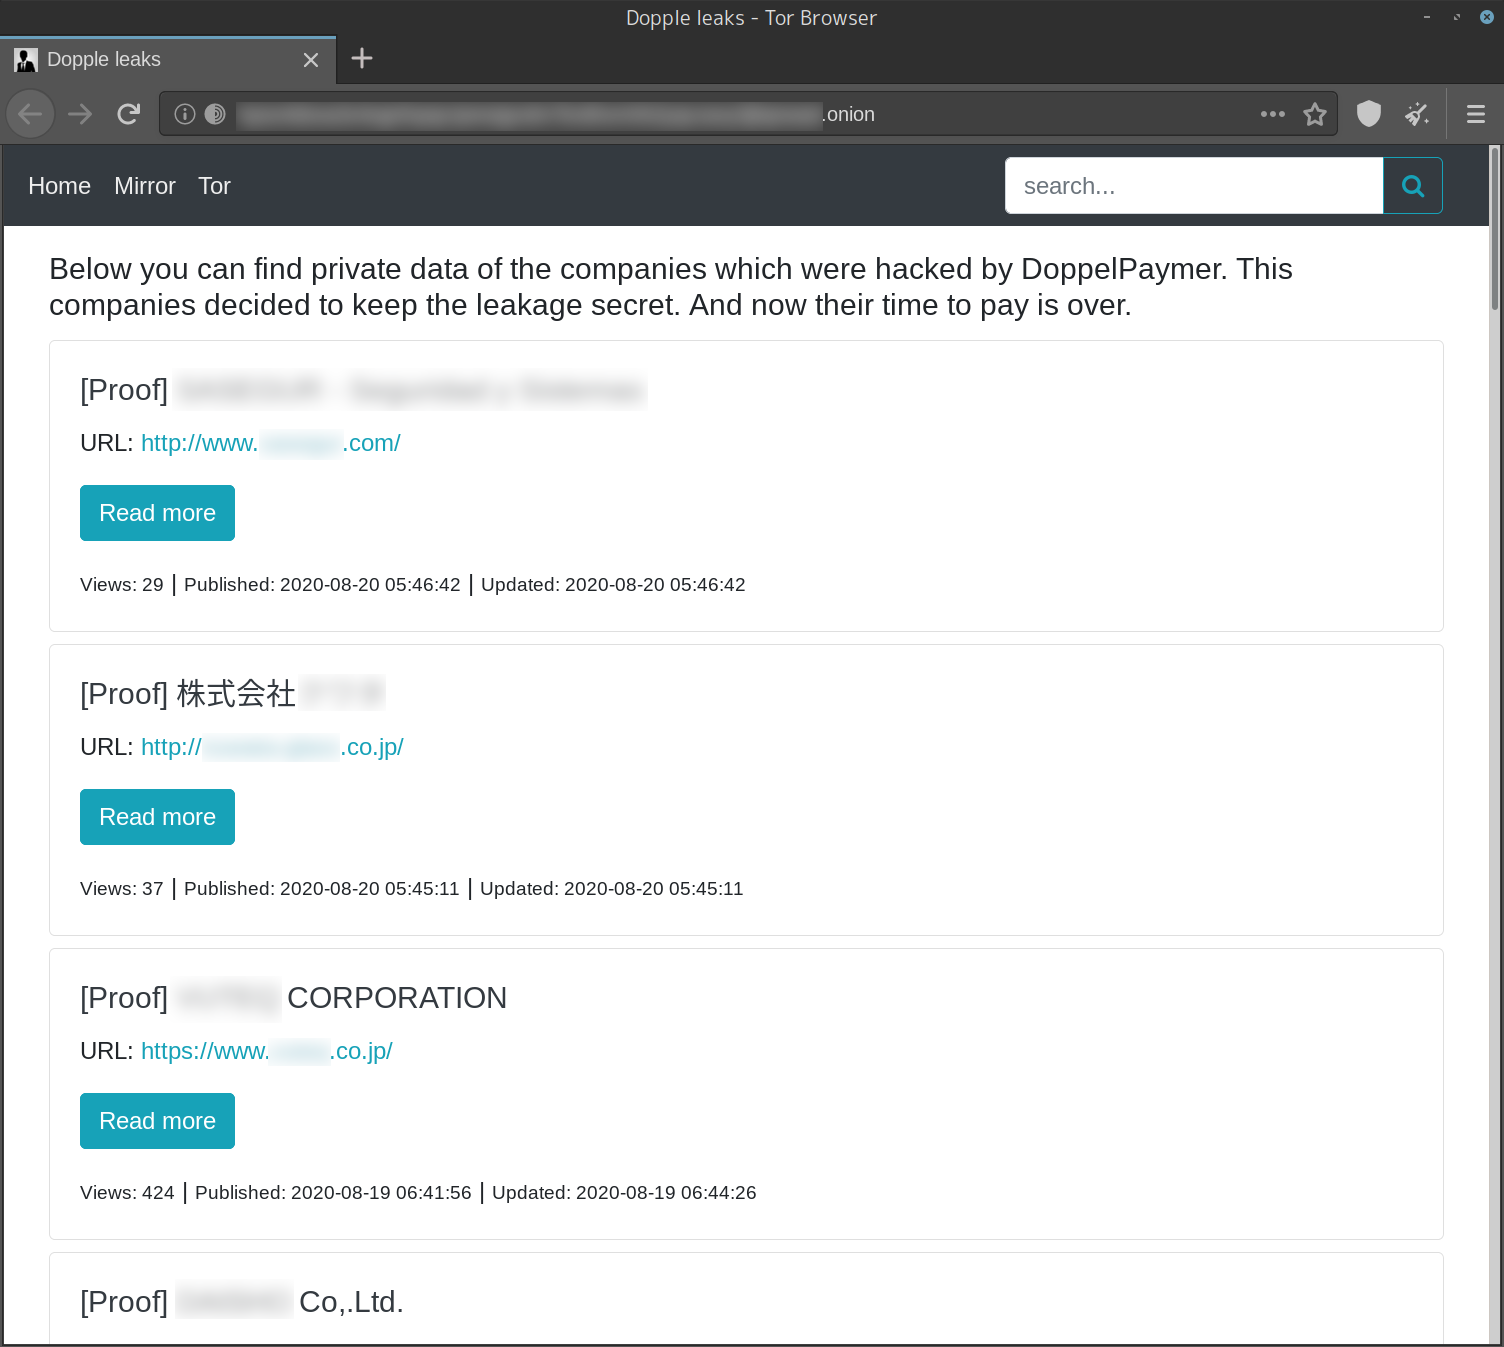Image resolution: width=1504 pixels, height=1347 pixels.
Task: Open the https://www. .co.jp/ URL link
Action: 267,1051
